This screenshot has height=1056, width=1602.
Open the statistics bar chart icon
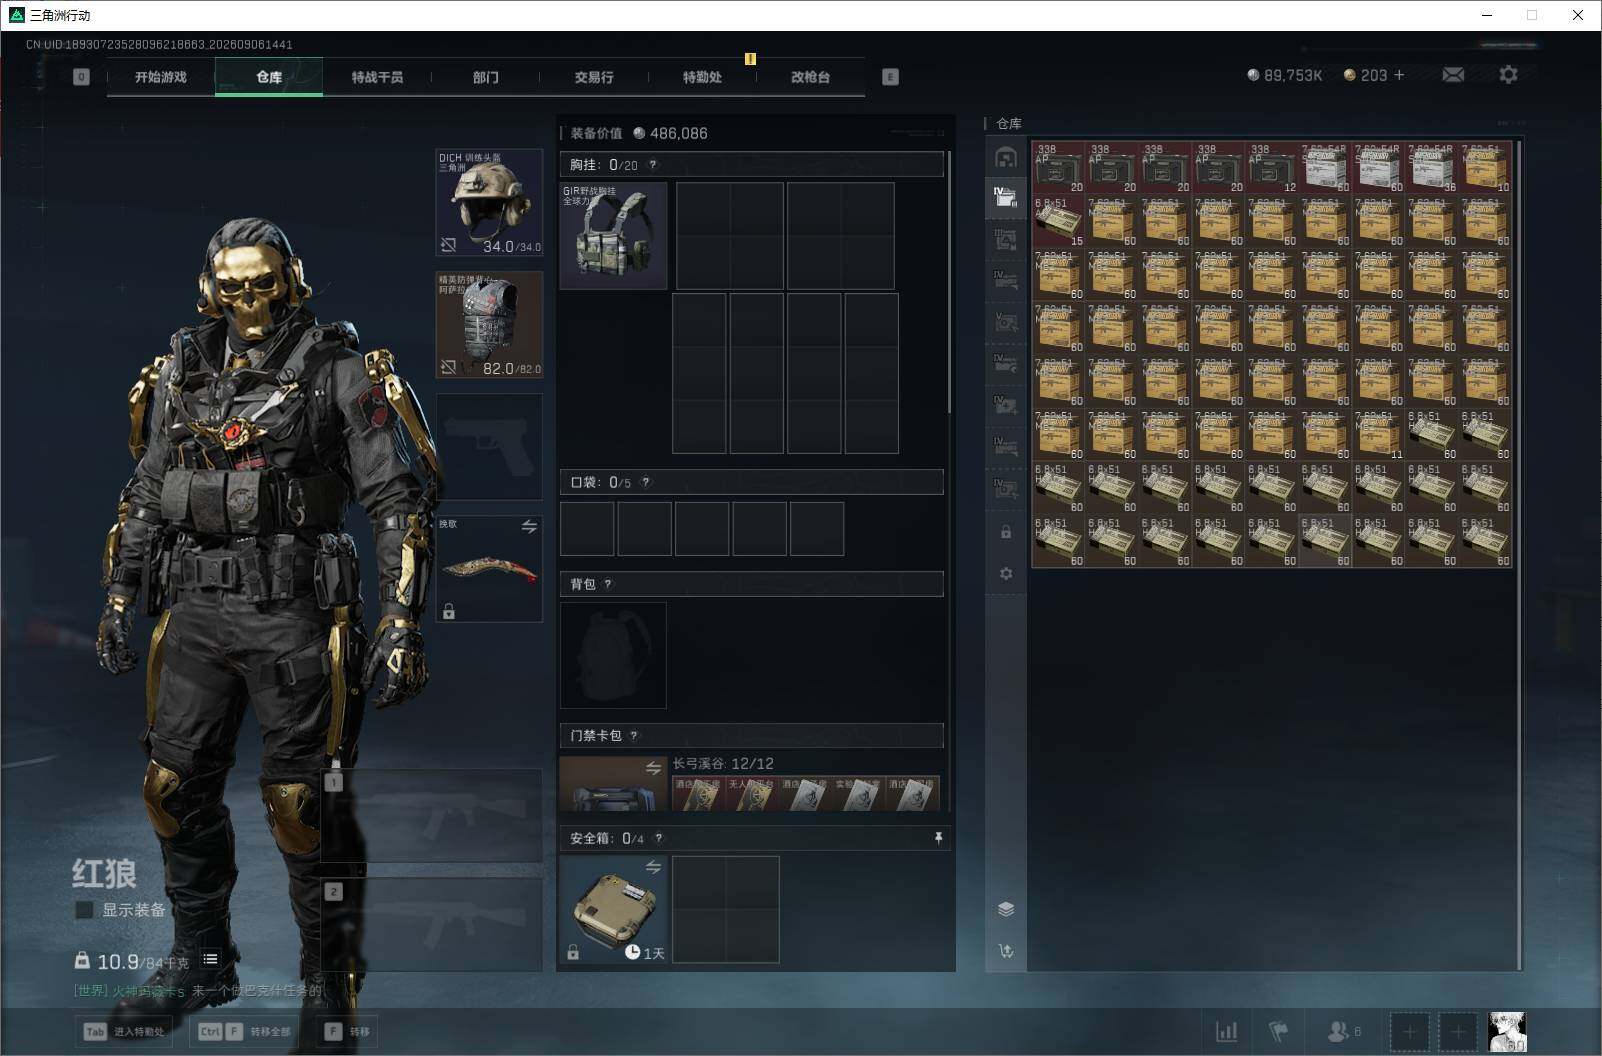(x=1226, y=1031)
